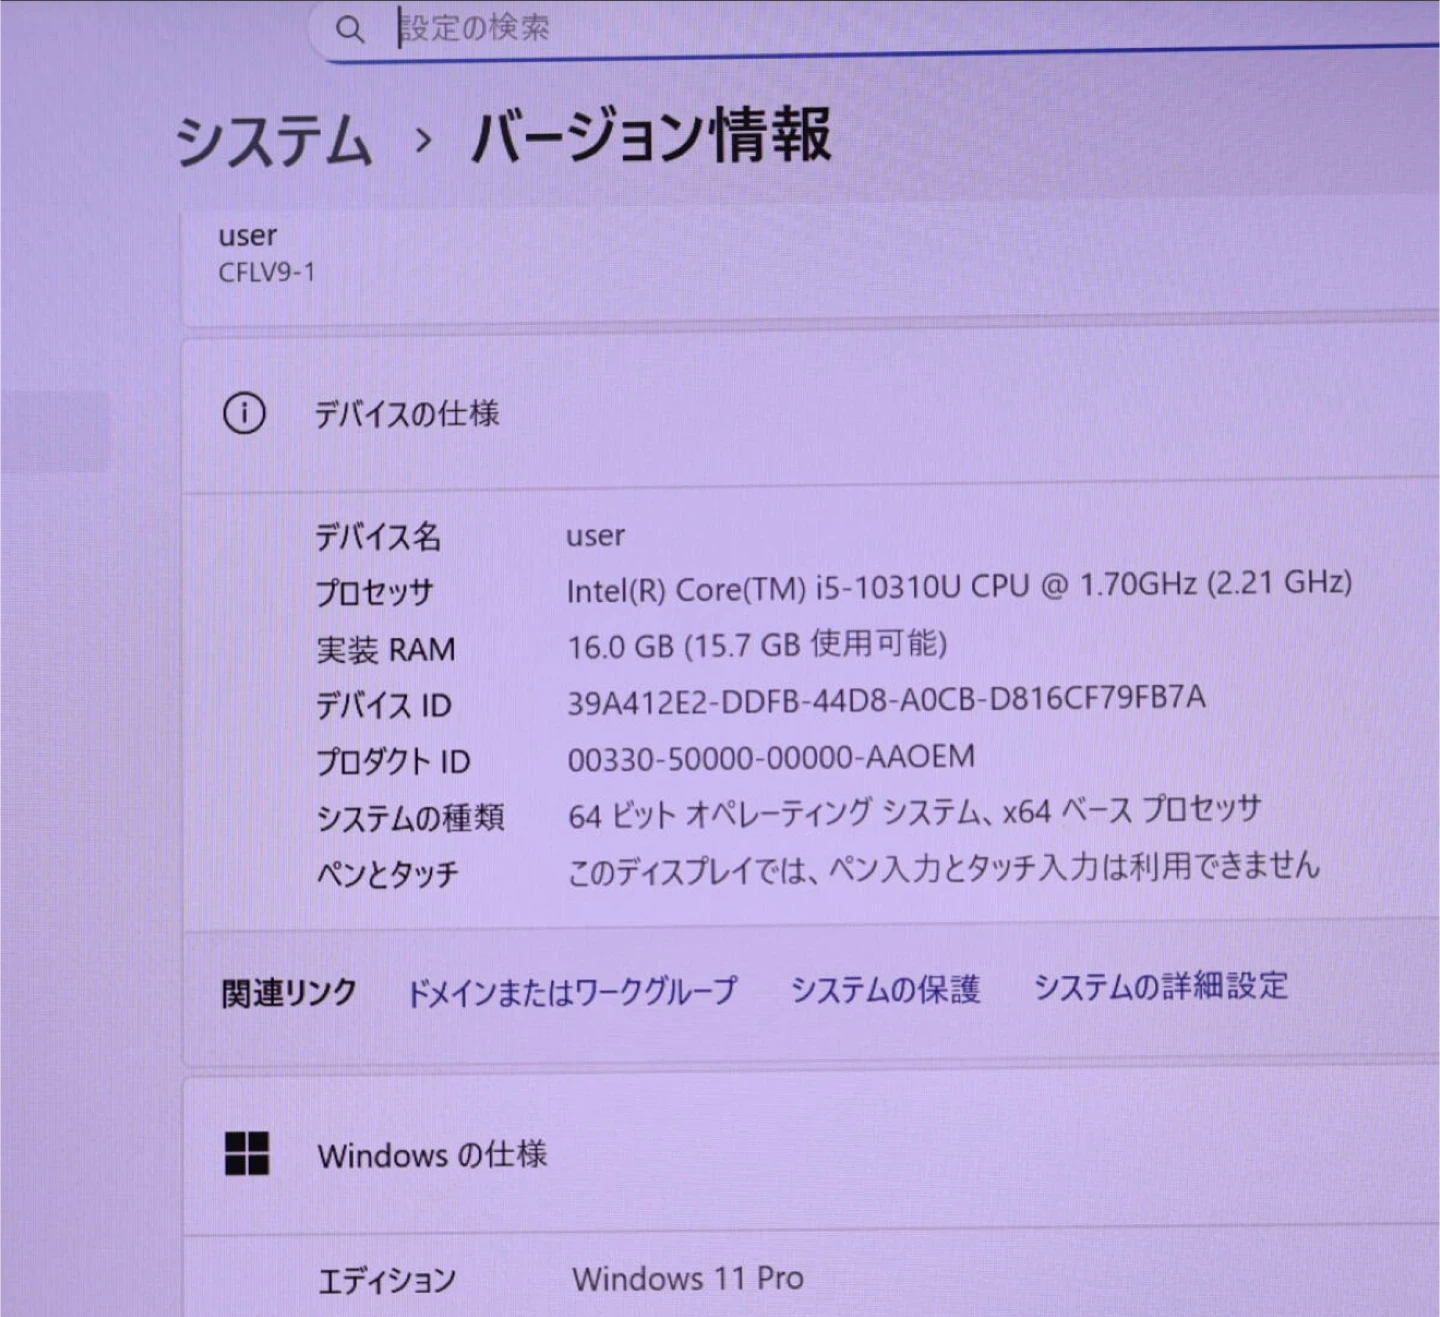Collapse the Windows の仕様 section header
Screen dimensions: 1440x1317
(x=800, y=1155)
